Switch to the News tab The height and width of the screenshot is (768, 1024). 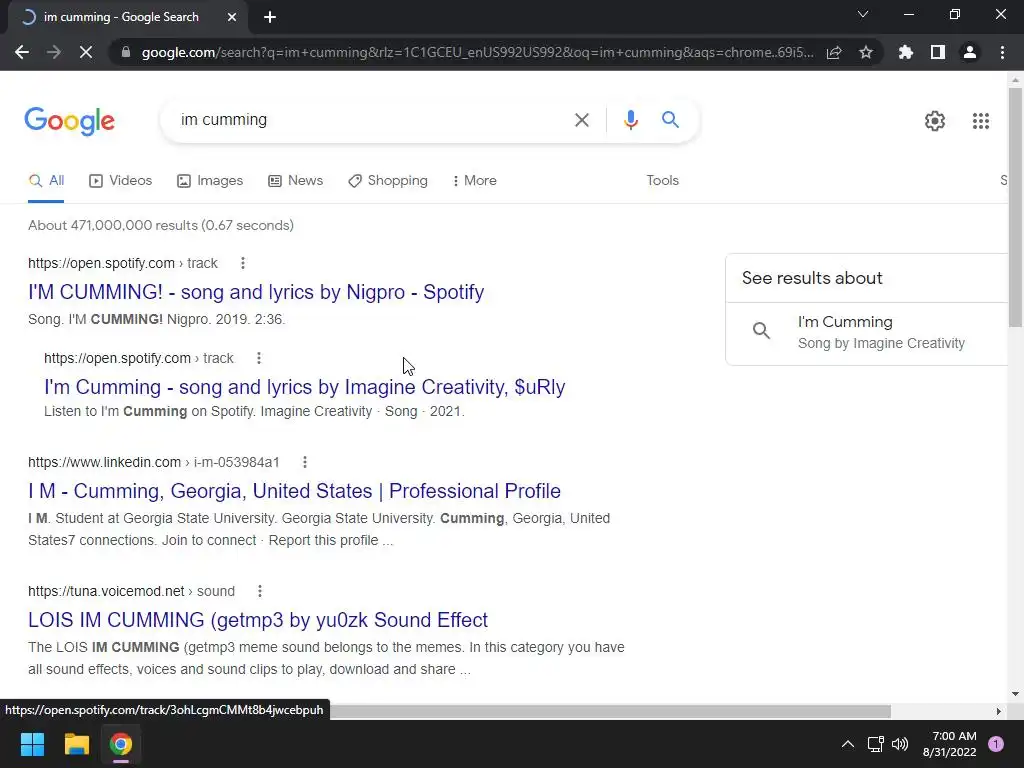(295, 181)
